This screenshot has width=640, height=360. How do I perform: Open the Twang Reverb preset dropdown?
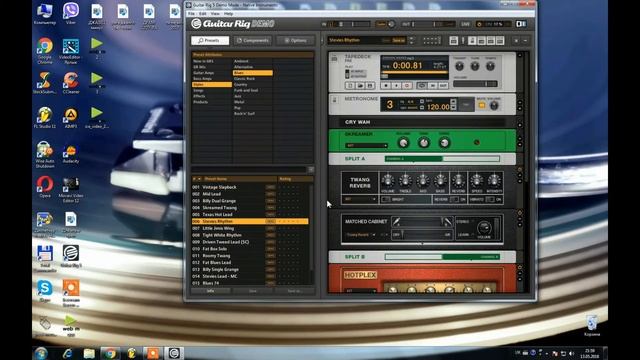(360, 199)
